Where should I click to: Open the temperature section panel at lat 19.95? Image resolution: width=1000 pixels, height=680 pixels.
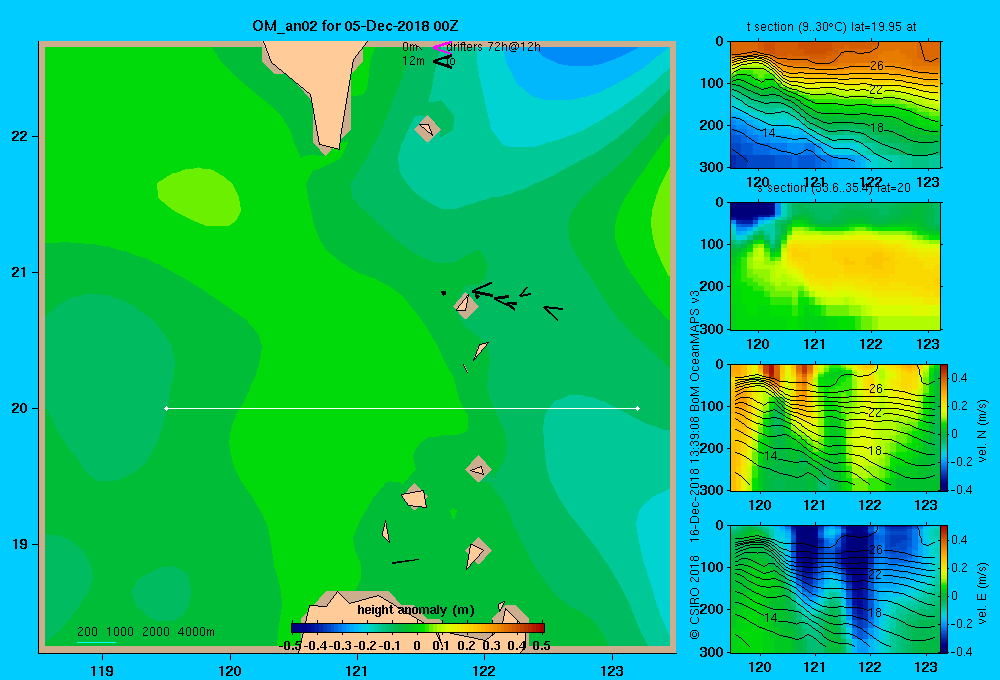(x=835, y=105)
